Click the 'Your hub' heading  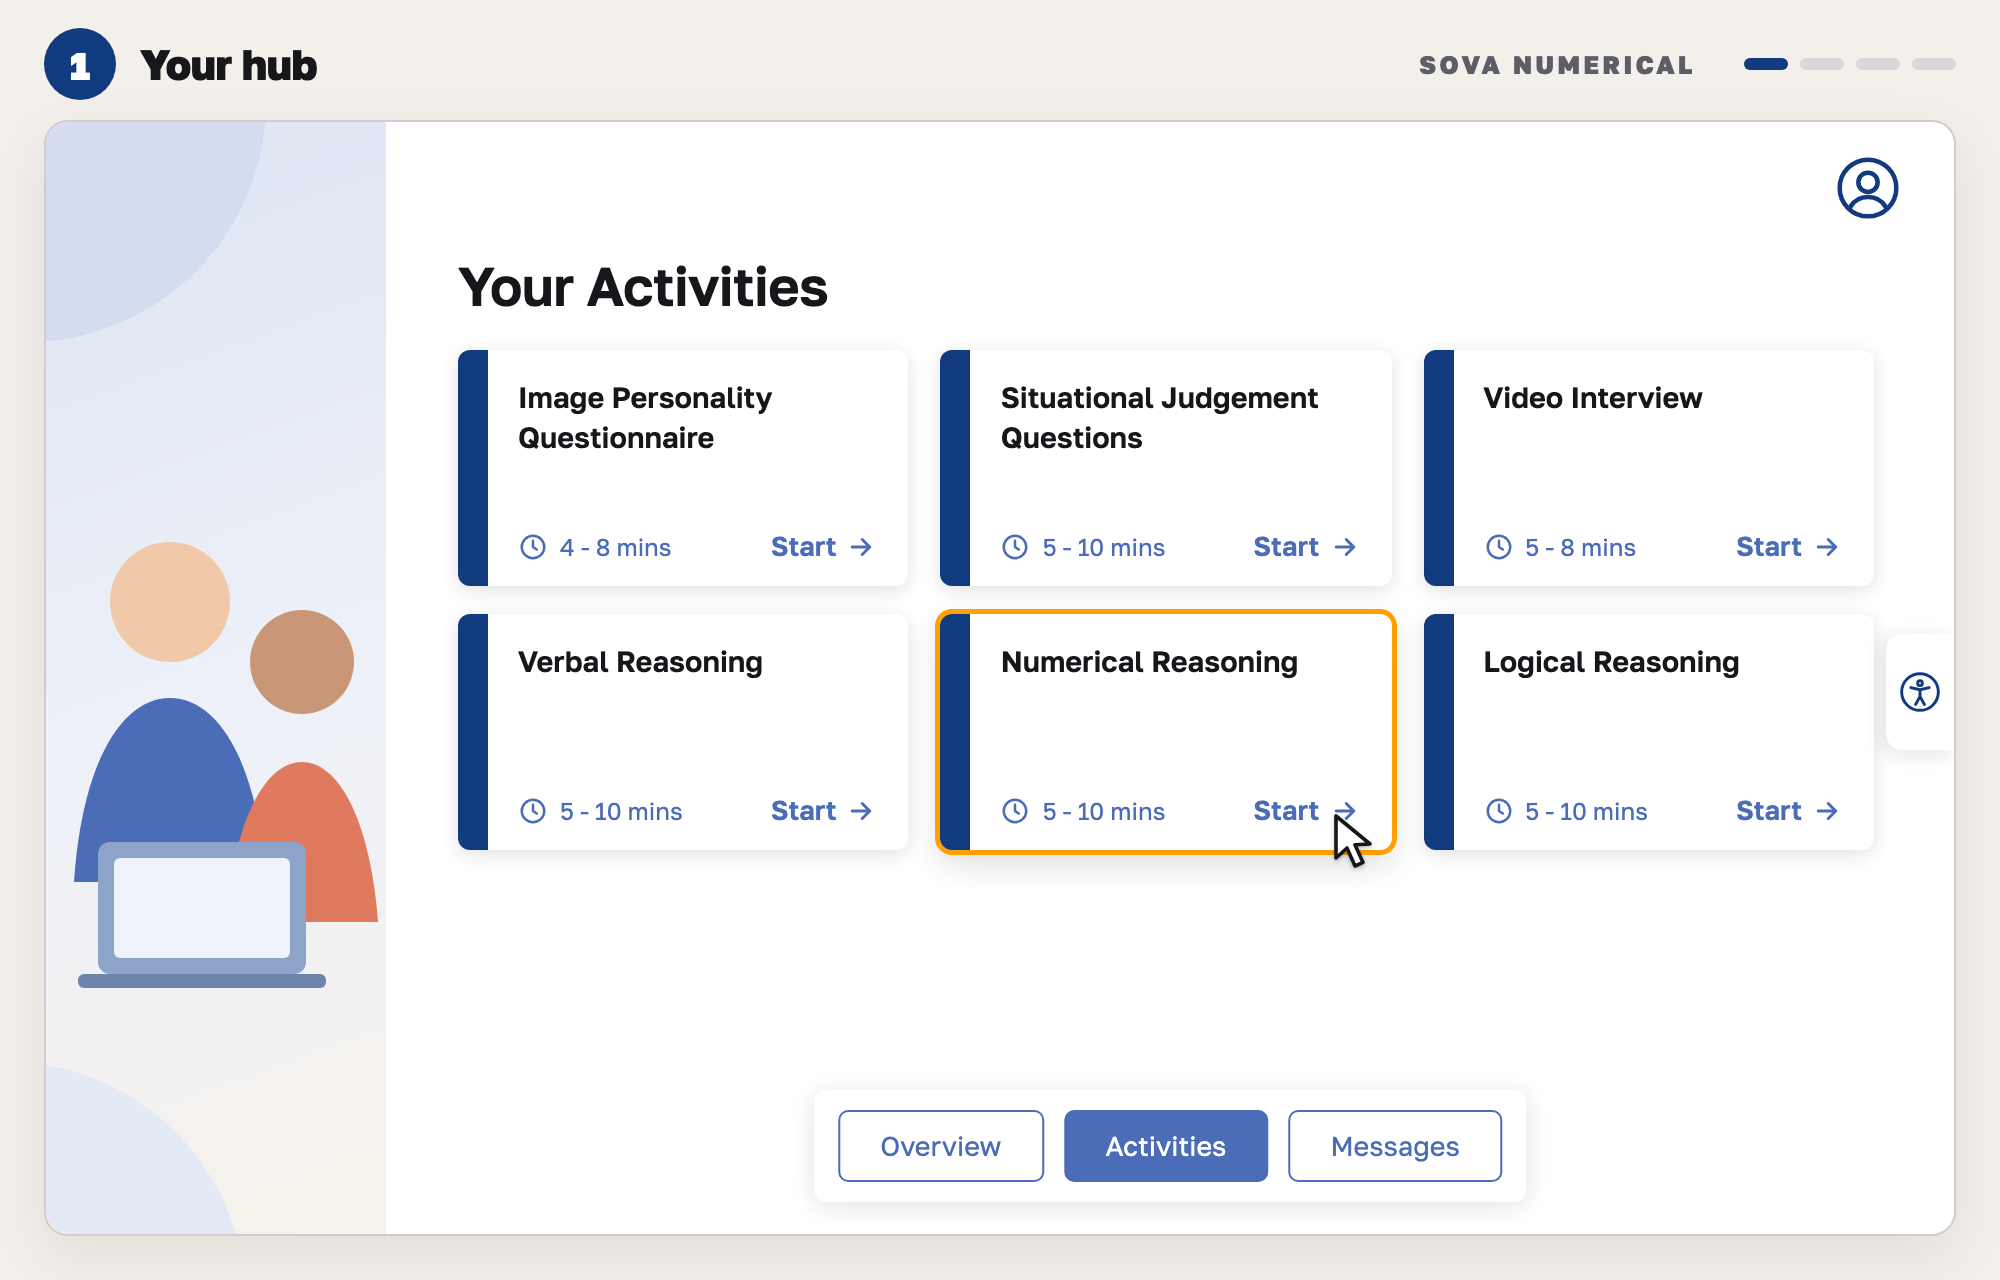229,65
